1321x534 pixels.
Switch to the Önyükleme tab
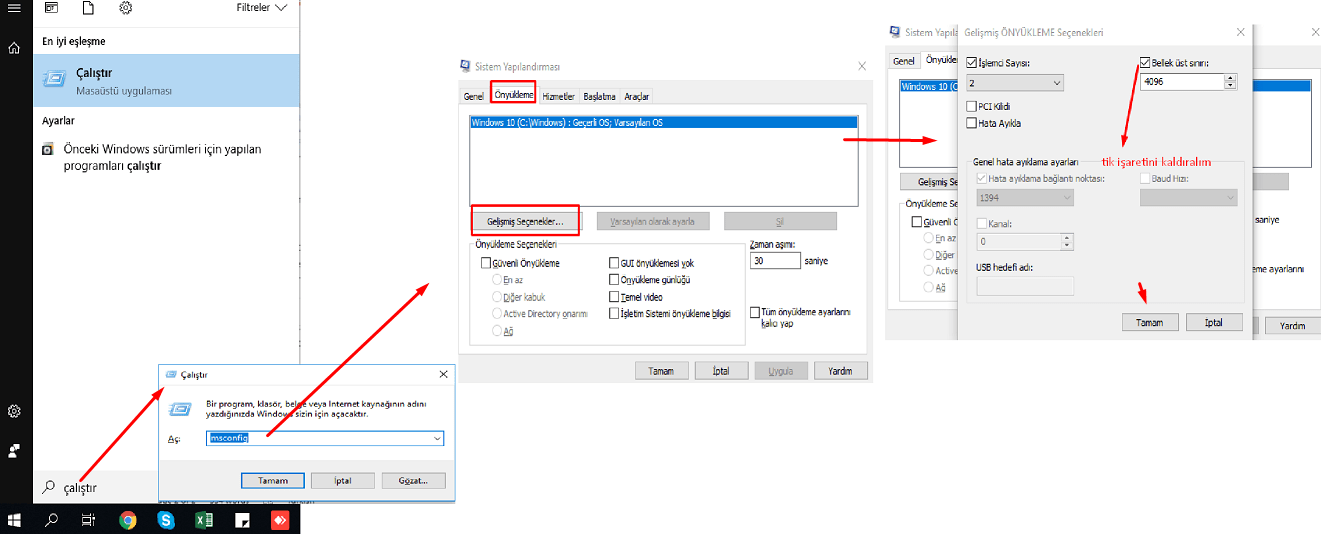click(x=514, y=95)
